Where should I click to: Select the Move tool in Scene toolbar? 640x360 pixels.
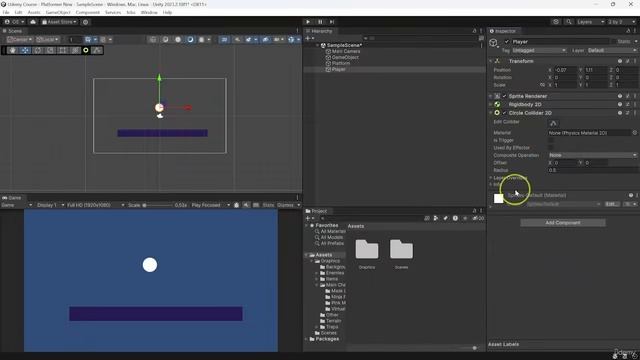pos(25,50)
